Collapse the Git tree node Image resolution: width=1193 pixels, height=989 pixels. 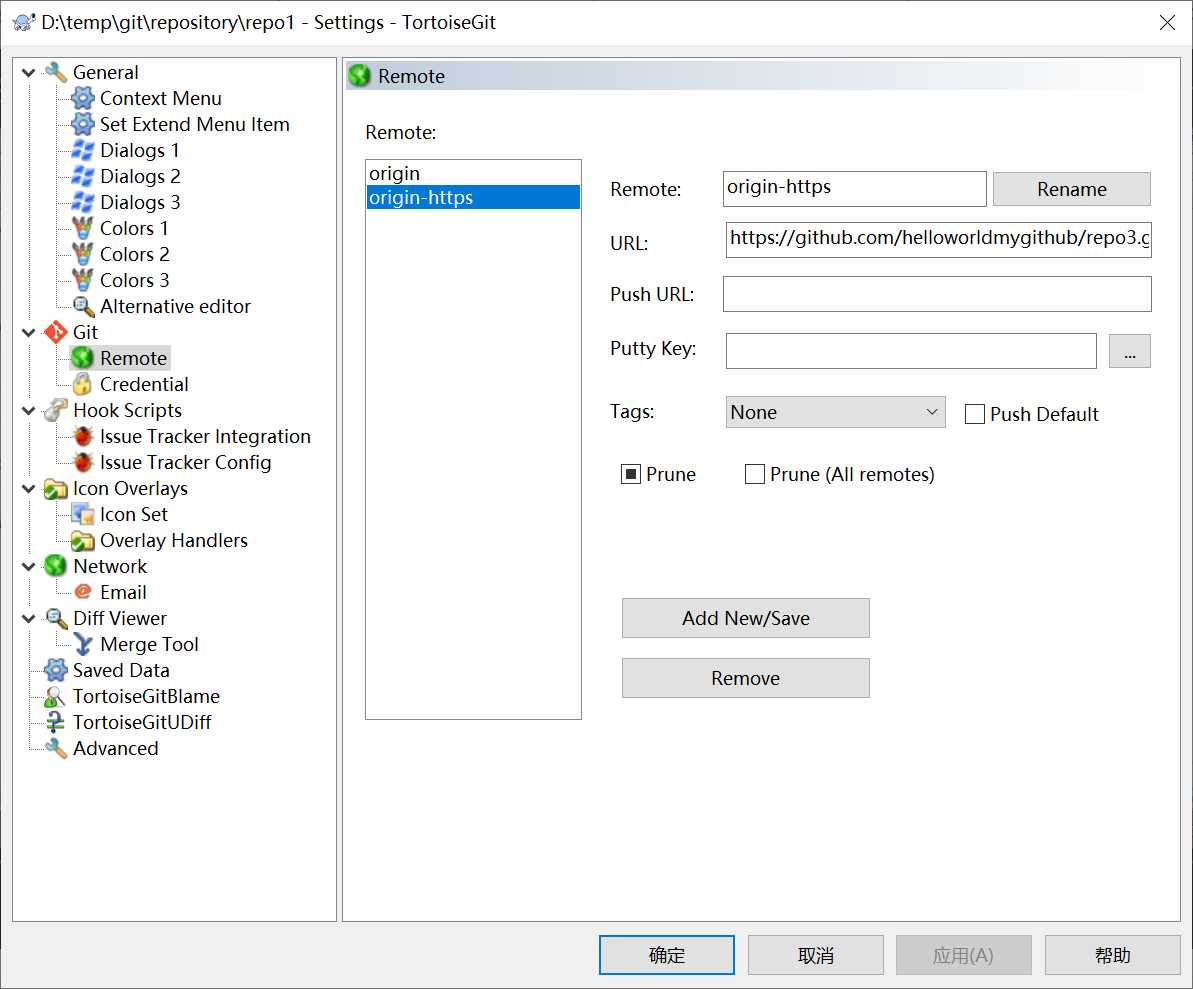[x=29, y=332]
